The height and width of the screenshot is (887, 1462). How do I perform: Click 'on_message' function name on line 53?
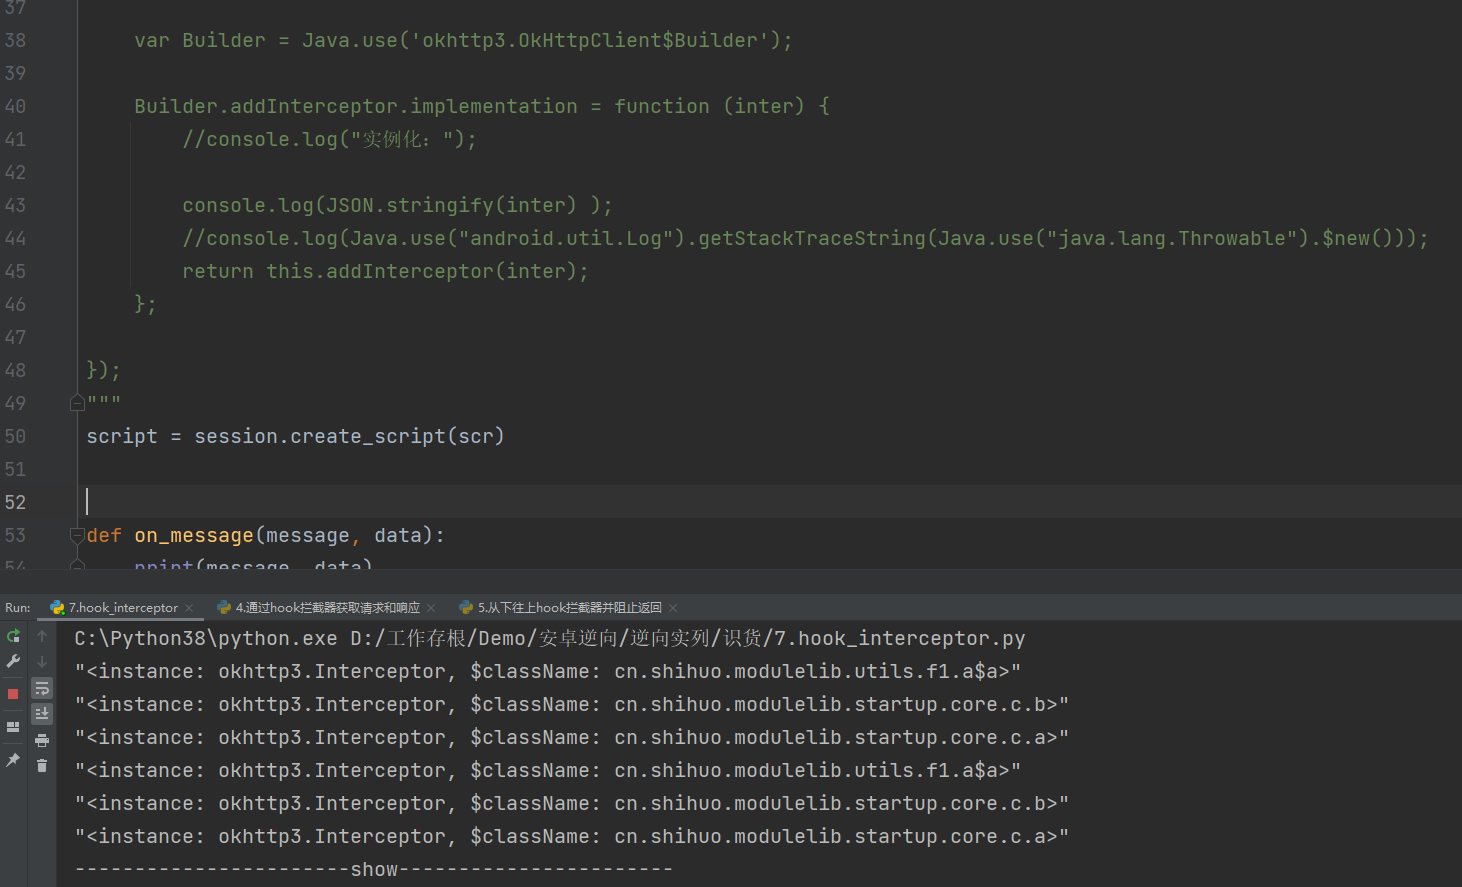[194, 536]
